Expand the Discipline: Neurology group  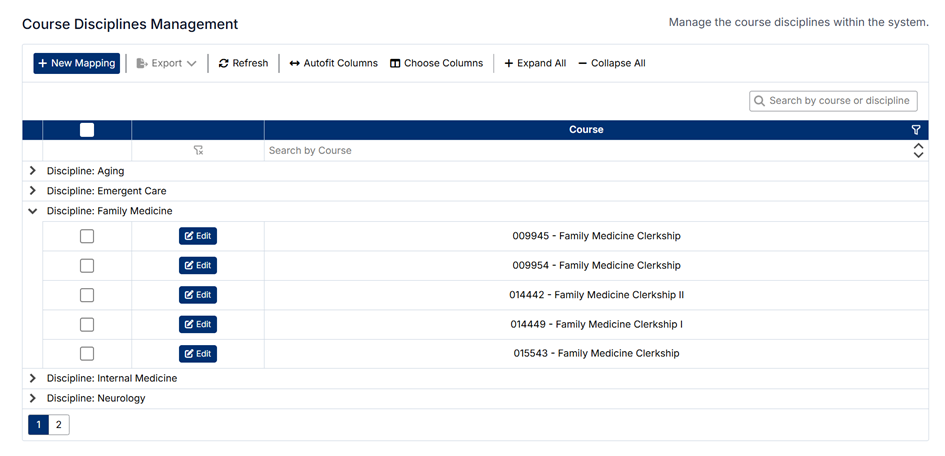click(33, 398)
